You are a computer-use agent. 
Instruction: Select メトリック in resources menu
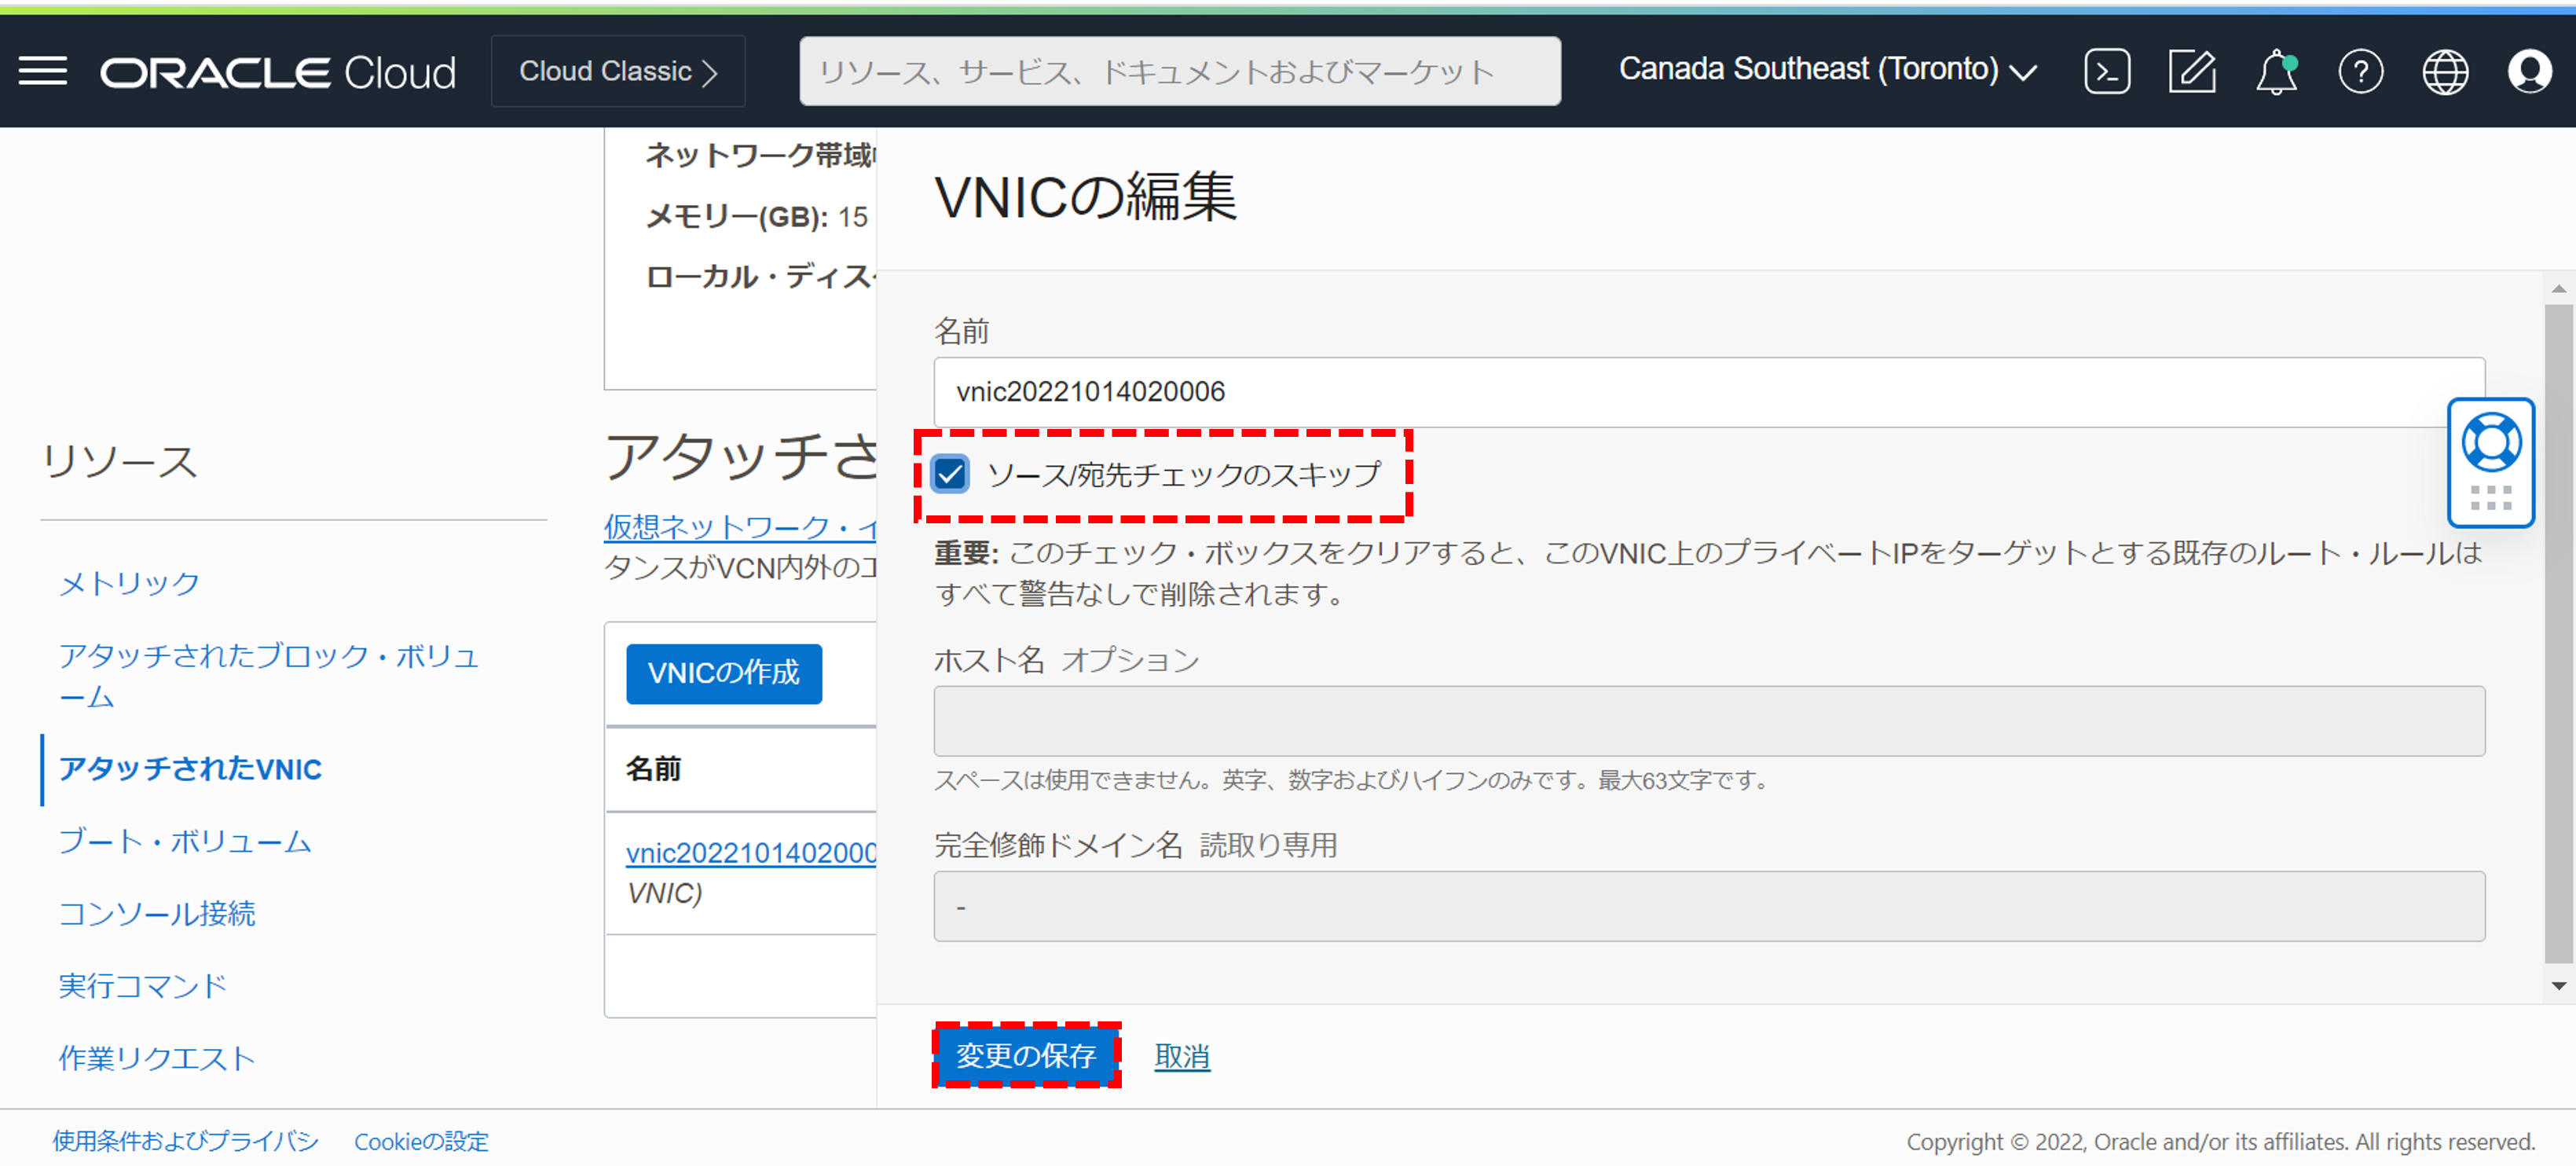pos(129,582)
